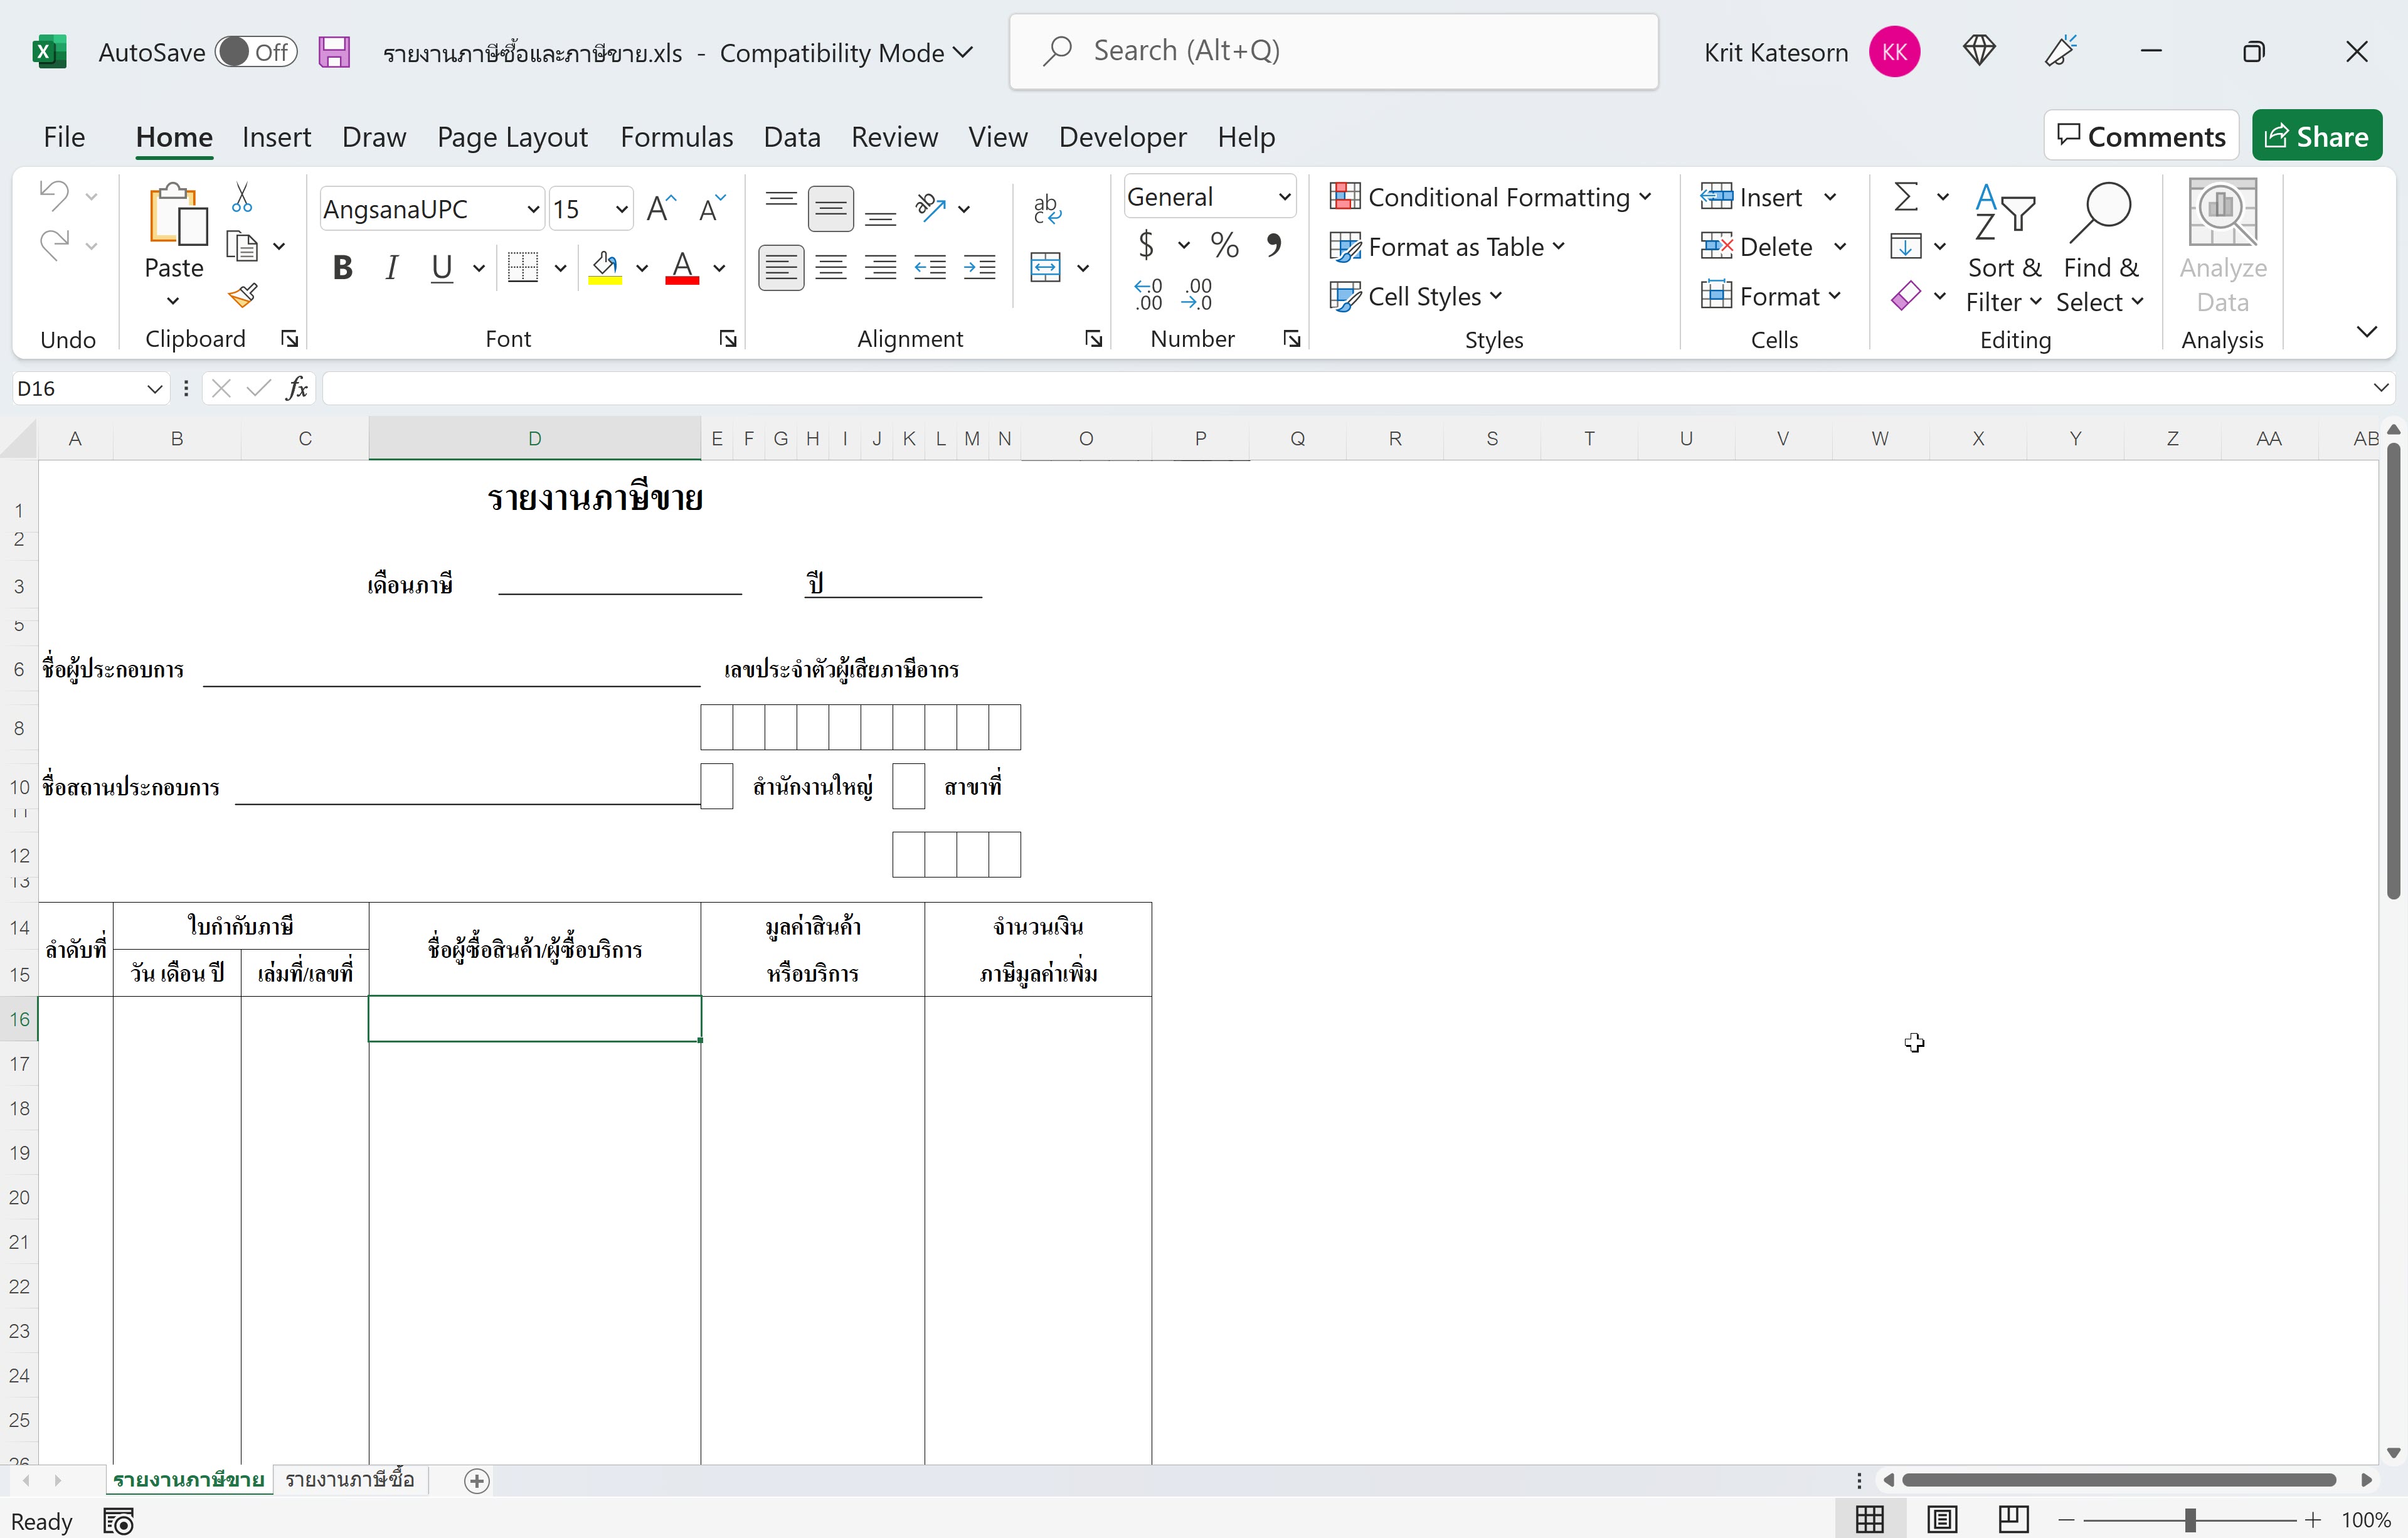
Task: Click the Orientation text angle icon
Action: pos(931,208)
